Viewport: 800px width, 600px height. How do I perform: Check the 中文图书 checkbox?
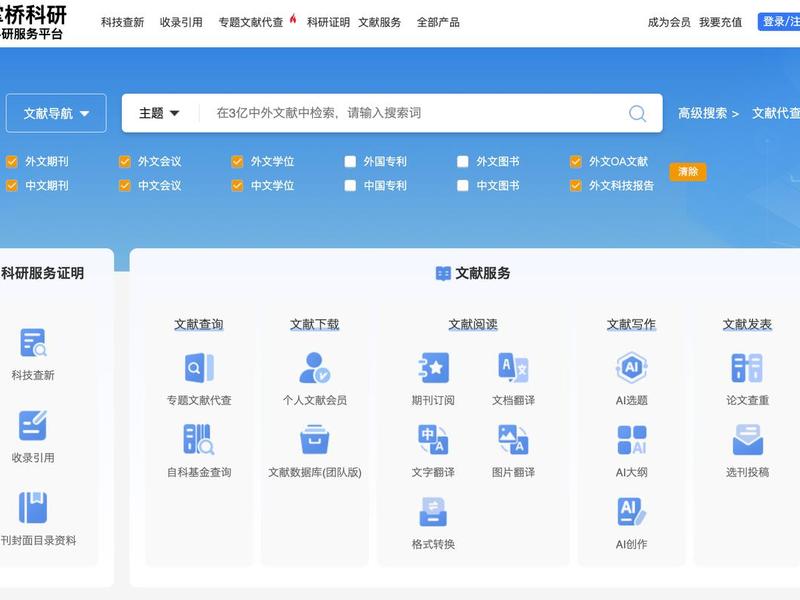[x=463, y=186]
